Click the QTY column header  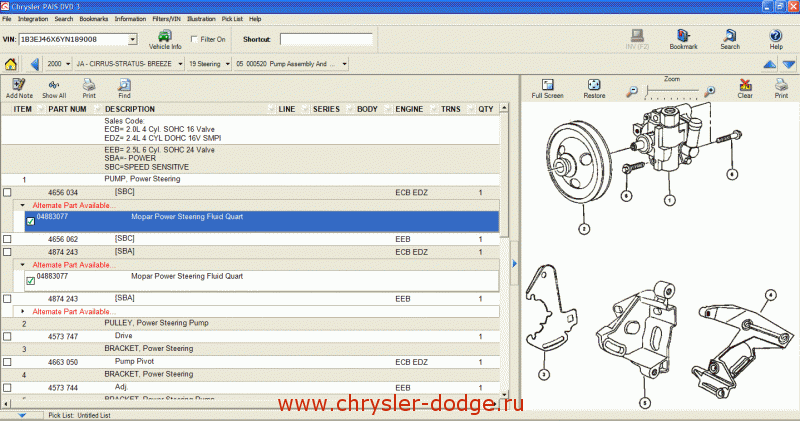(x=486, y=109)
